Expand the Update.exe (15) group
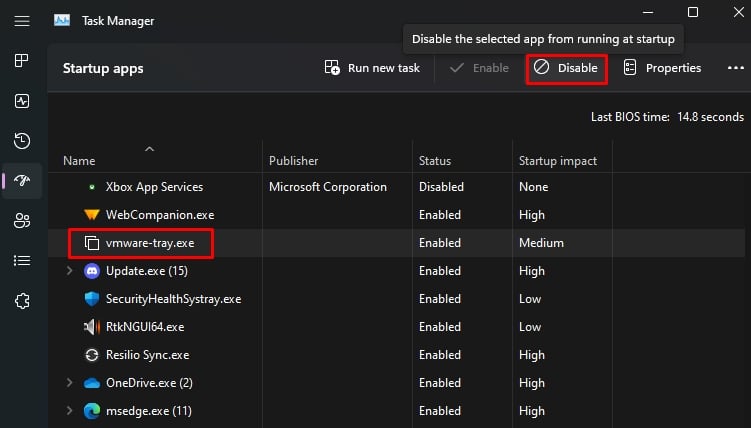The image size is (751, 428). point(69,271)
